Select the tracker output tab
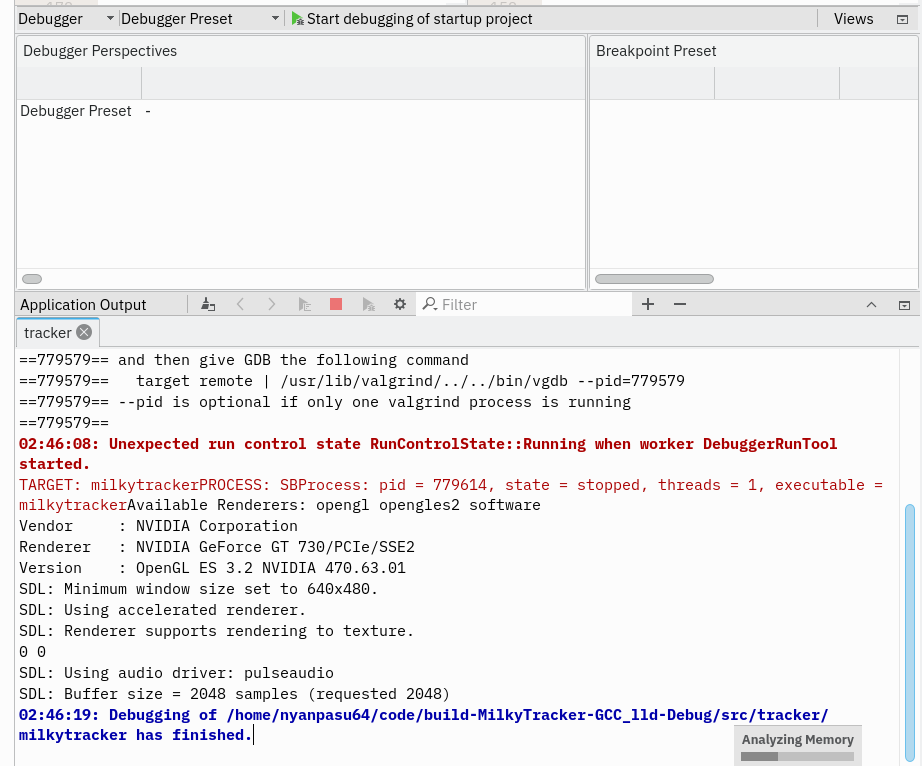 [x=47, y=332]
